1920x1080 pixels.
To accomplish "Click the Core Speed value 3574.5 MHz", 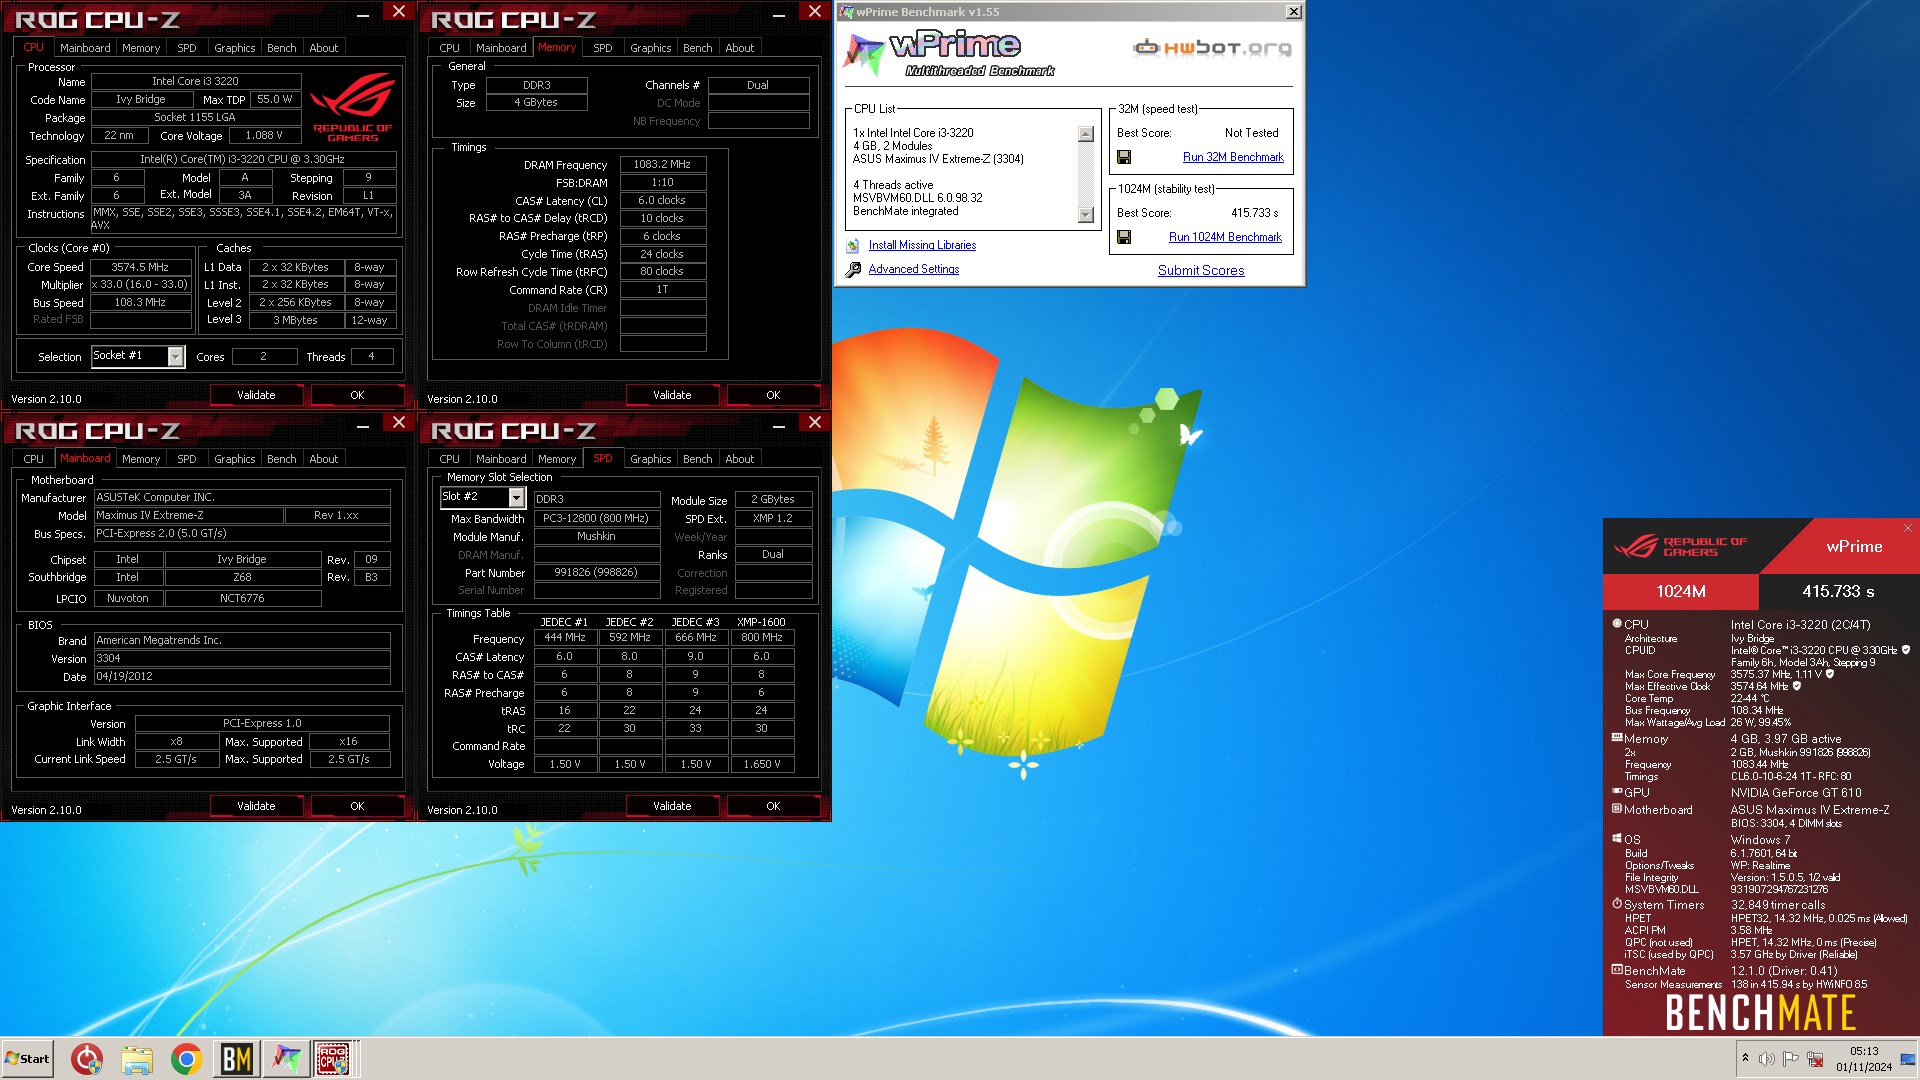I will (x=140, y=267).
